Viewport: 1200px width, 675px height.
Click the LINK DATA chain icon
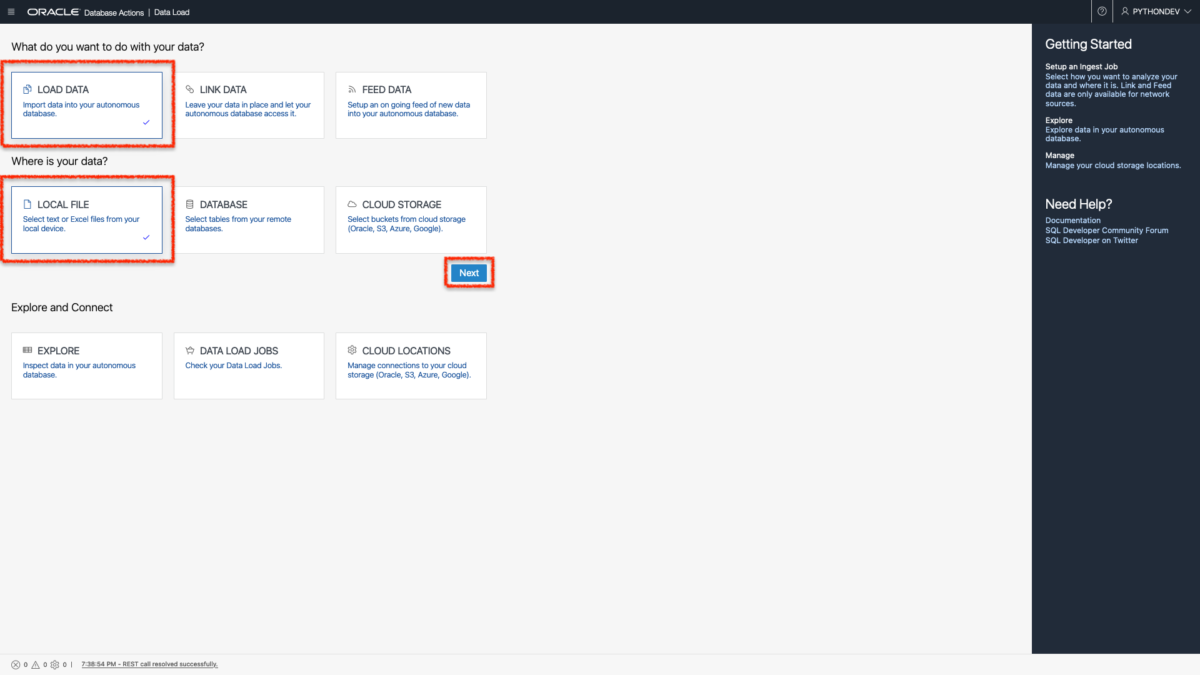pos(190,89)
